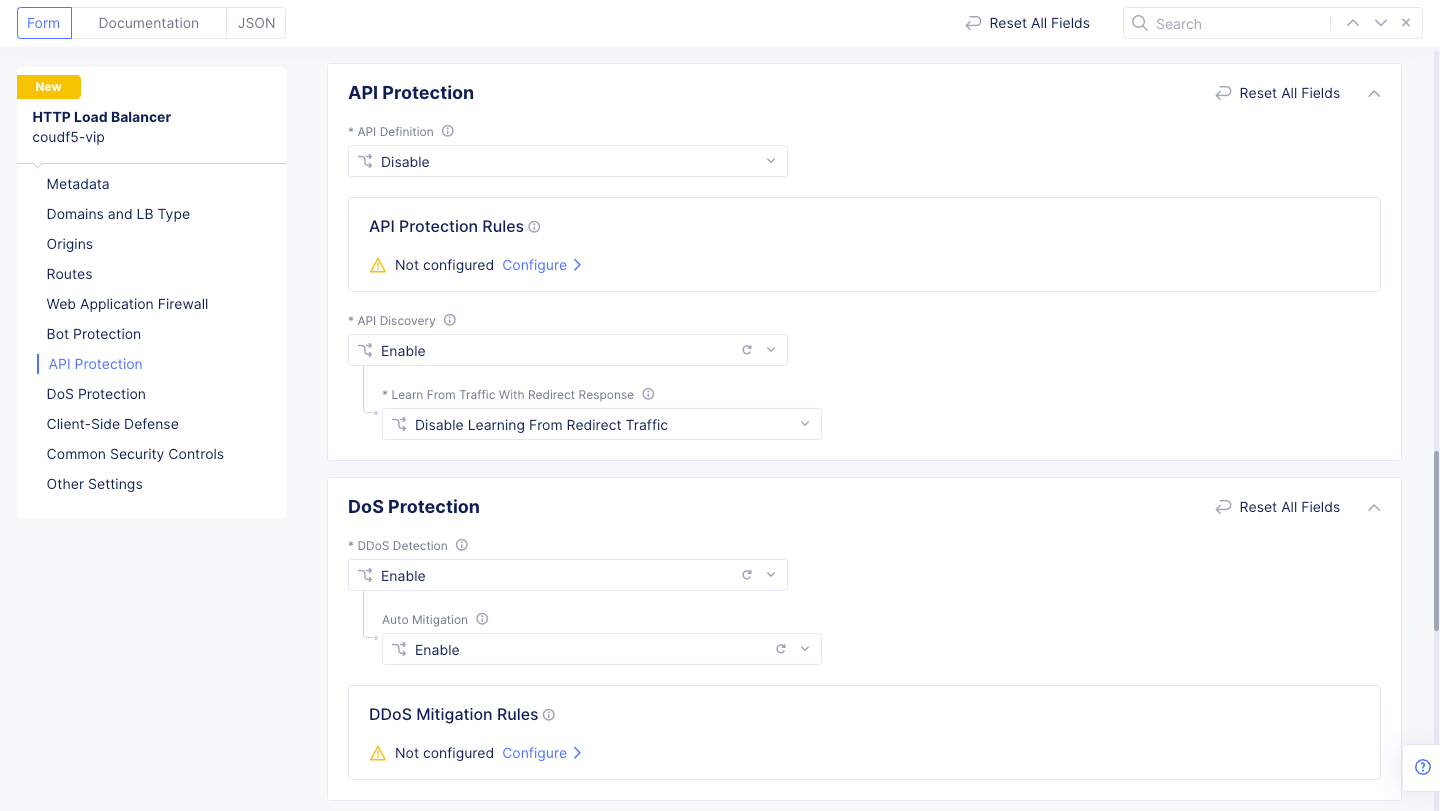The image size is (1440, 811).
Task: Click the refresh icon in the Auto Mitigation field
Action: pos(780,649)
